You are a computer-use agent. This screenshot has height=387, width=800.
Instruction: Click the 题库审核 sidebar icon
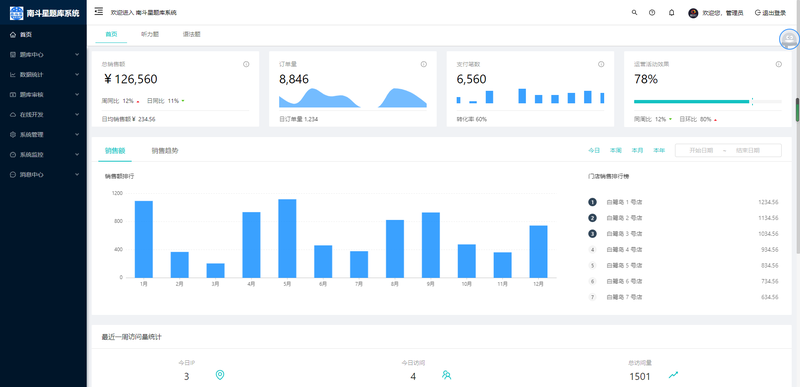(x=13, y=94)
